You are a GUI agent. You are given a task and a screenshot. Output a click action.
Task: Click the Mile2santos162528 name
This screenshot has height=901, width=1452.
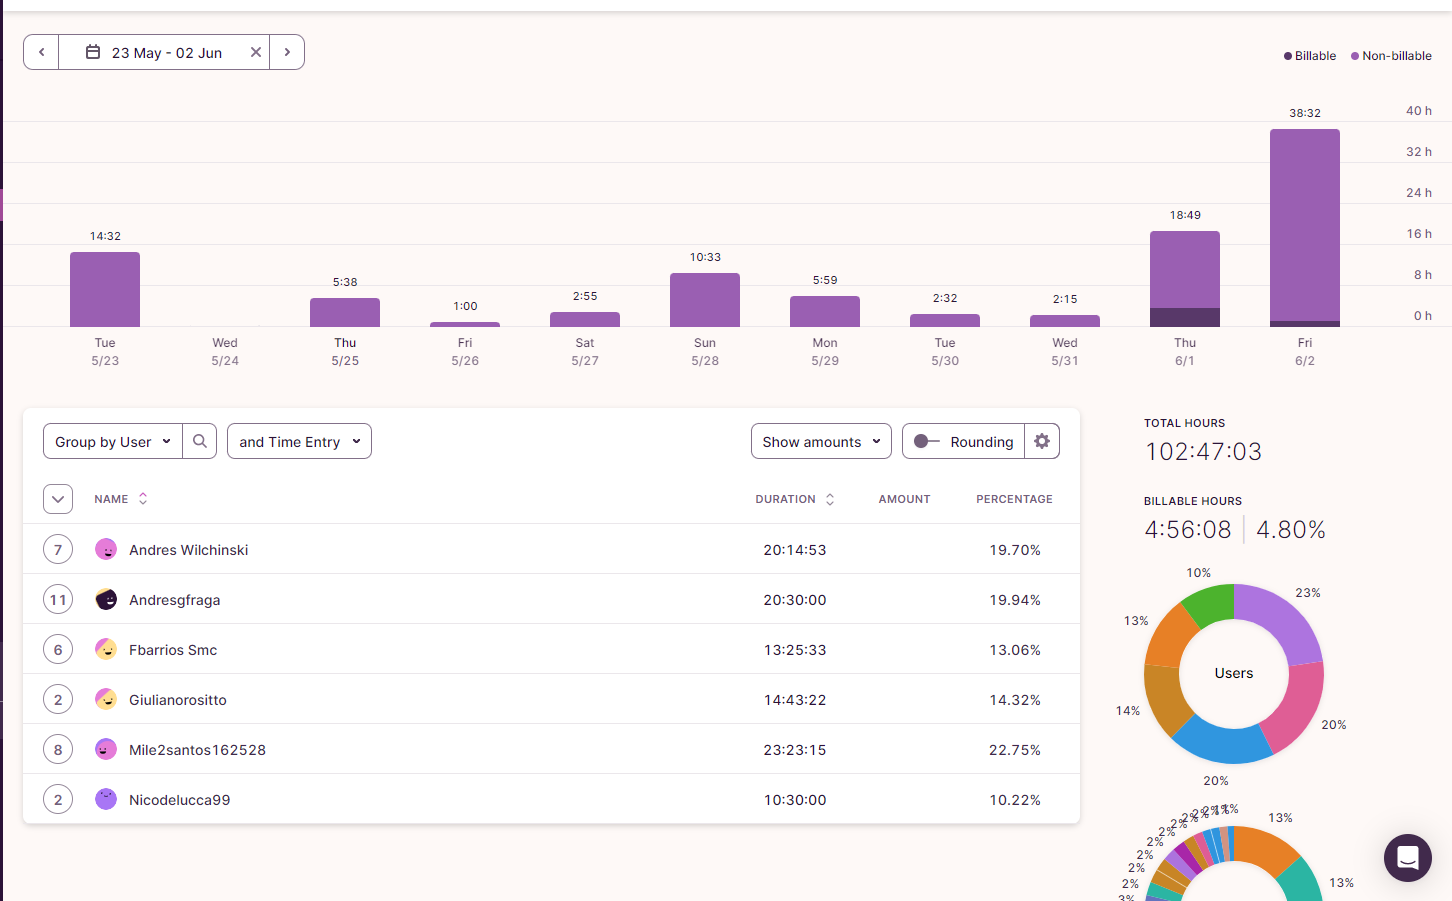(197, 750)
